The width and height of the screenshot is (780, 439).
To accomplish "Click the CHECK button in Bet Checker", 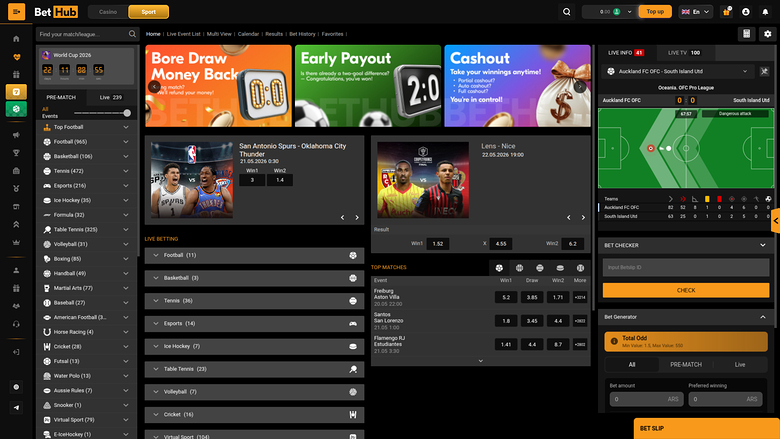I will pos(685,290).
